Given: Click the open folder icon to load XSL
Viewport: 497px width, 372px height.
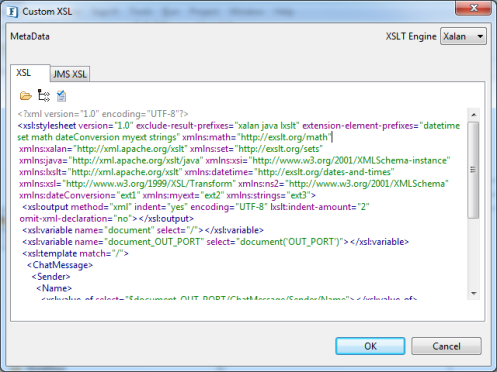Looking at the screenshot, I should [x=26, y=96].
